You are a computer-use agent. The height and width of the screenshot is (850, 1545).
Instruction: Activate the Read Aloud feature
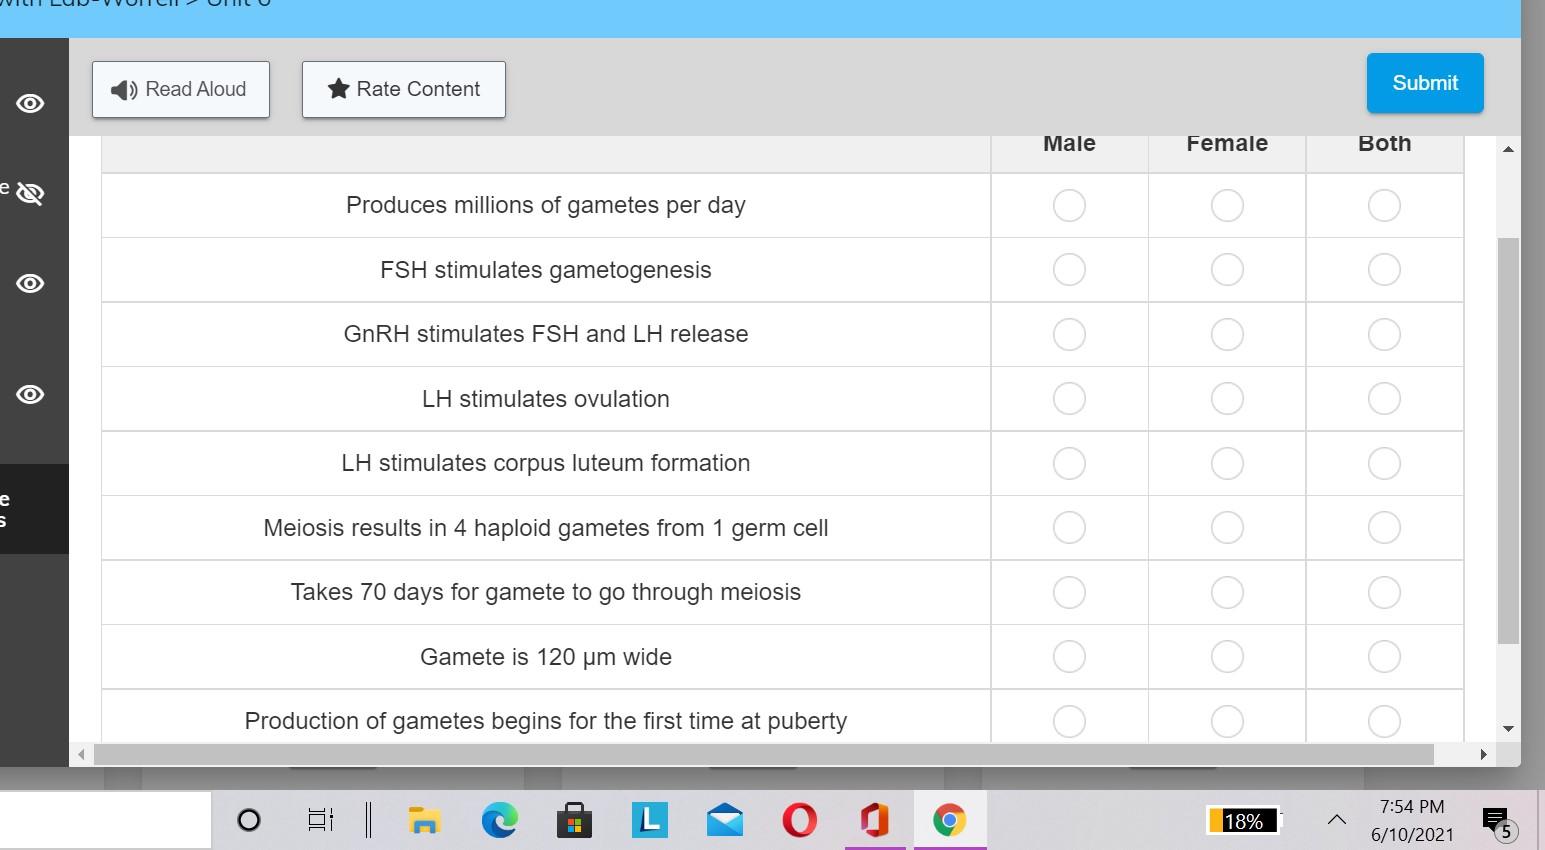click(x=180, y=89)
